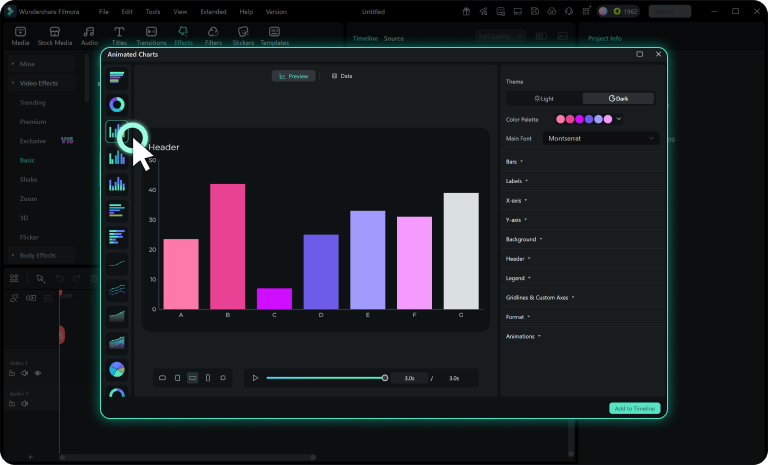The width and height of the screenshot is (768, 465).
Task: Maximize the Animated Charts dialog
Action: (639, 54)
